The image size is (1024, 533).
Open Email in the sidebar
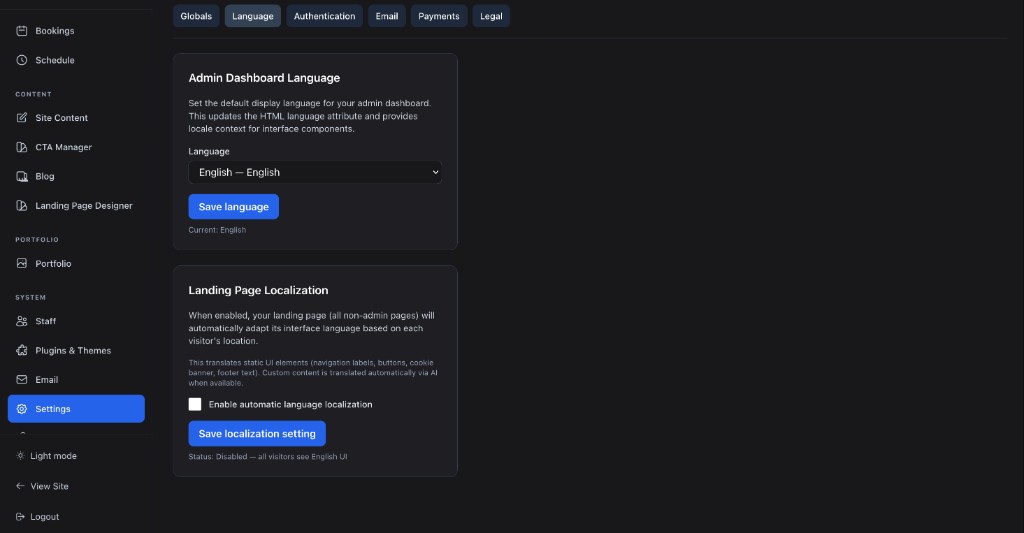76,380
